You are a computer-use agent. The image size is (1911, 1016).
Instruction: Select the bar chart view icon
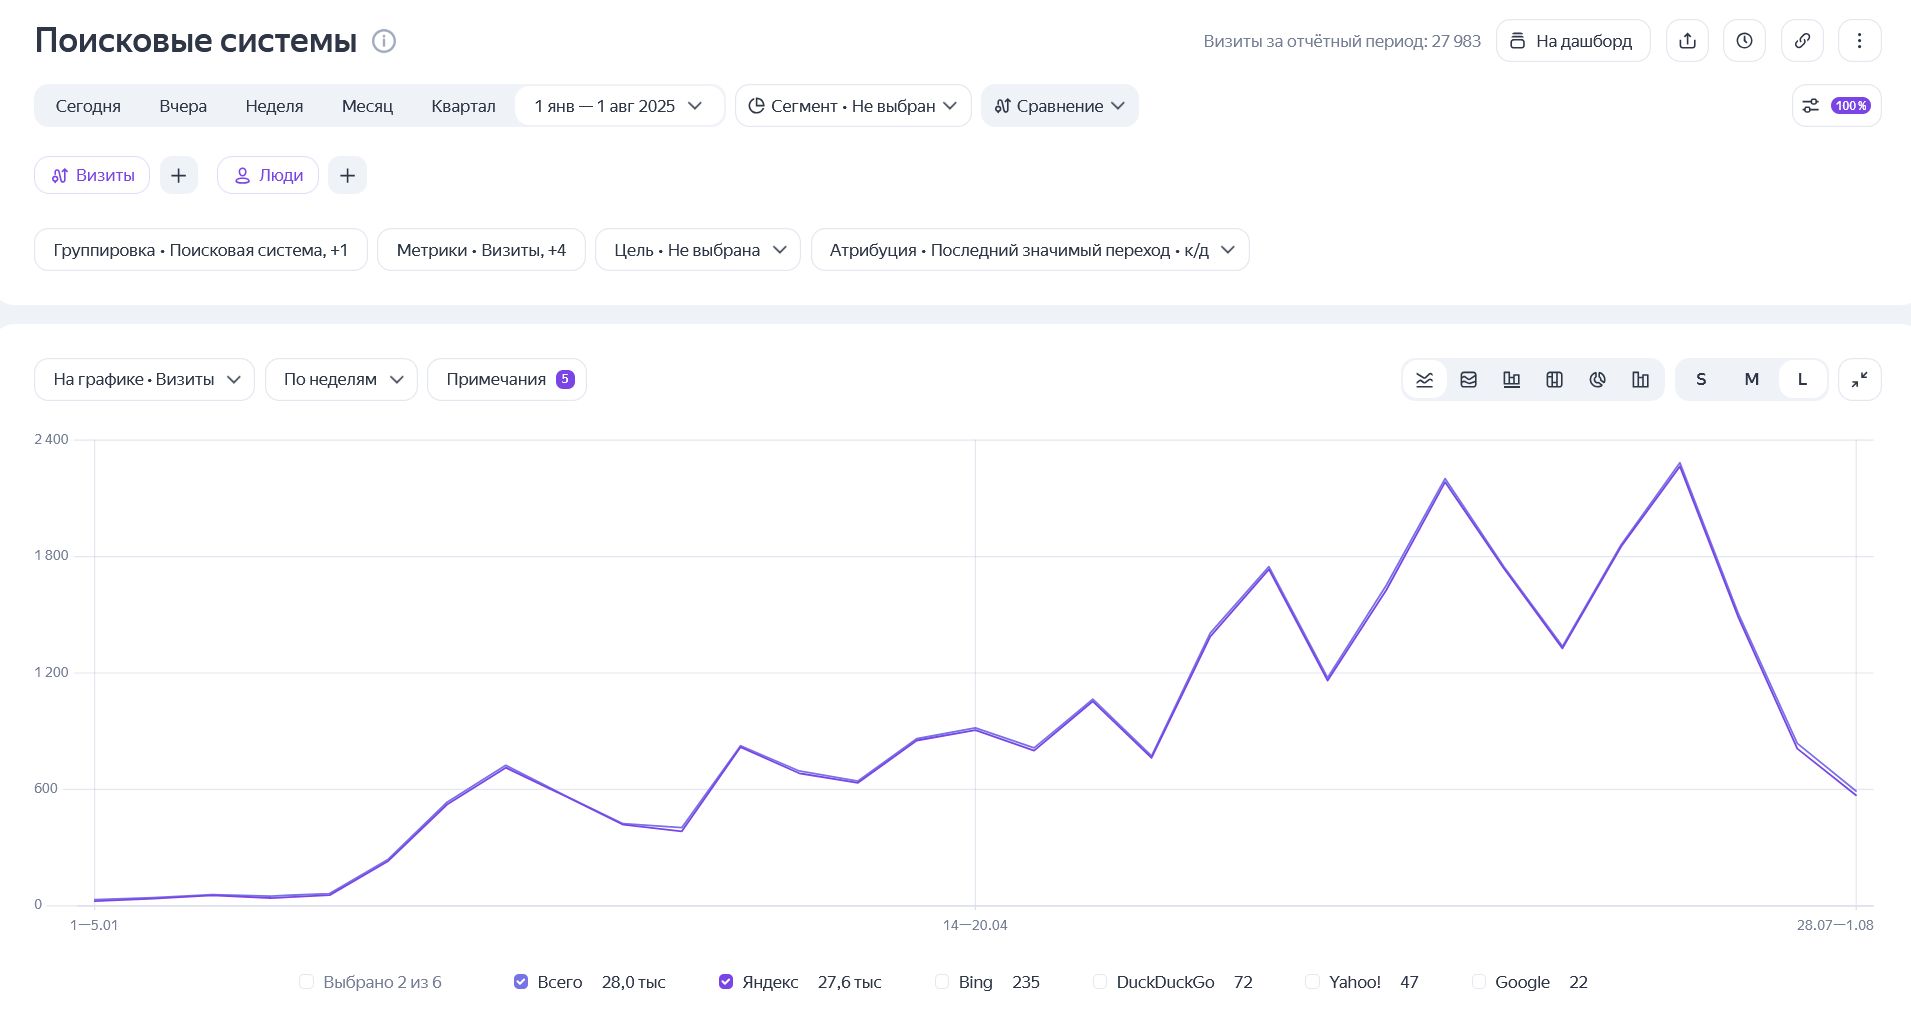(x=1511, y=380)
